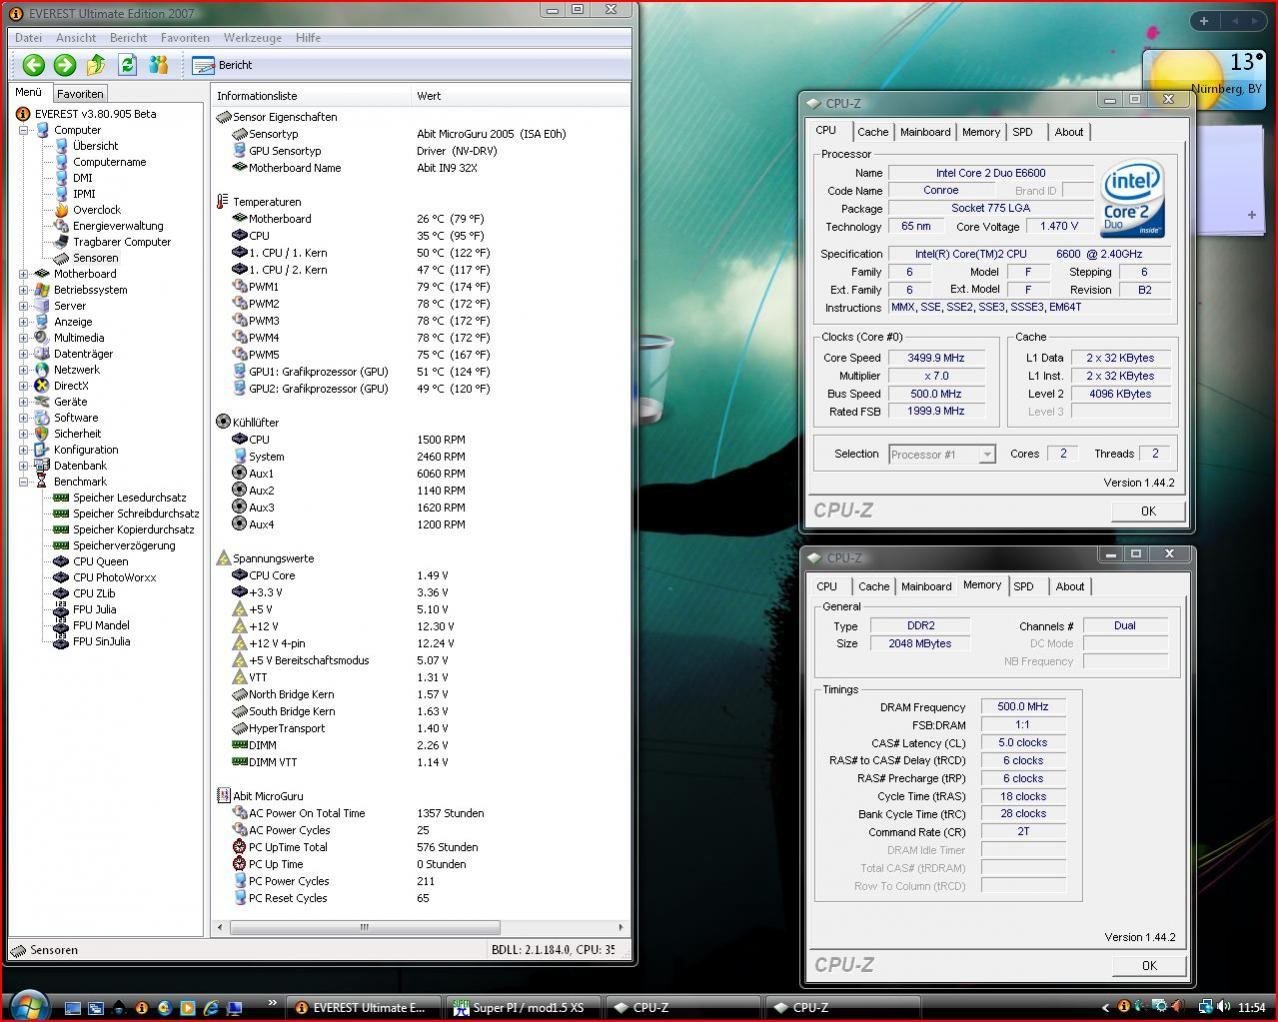This screenshot has height=1022, width=1278.
Task: Click the Refresh toolbar icon in EVEREST
Action: [127, 65]
